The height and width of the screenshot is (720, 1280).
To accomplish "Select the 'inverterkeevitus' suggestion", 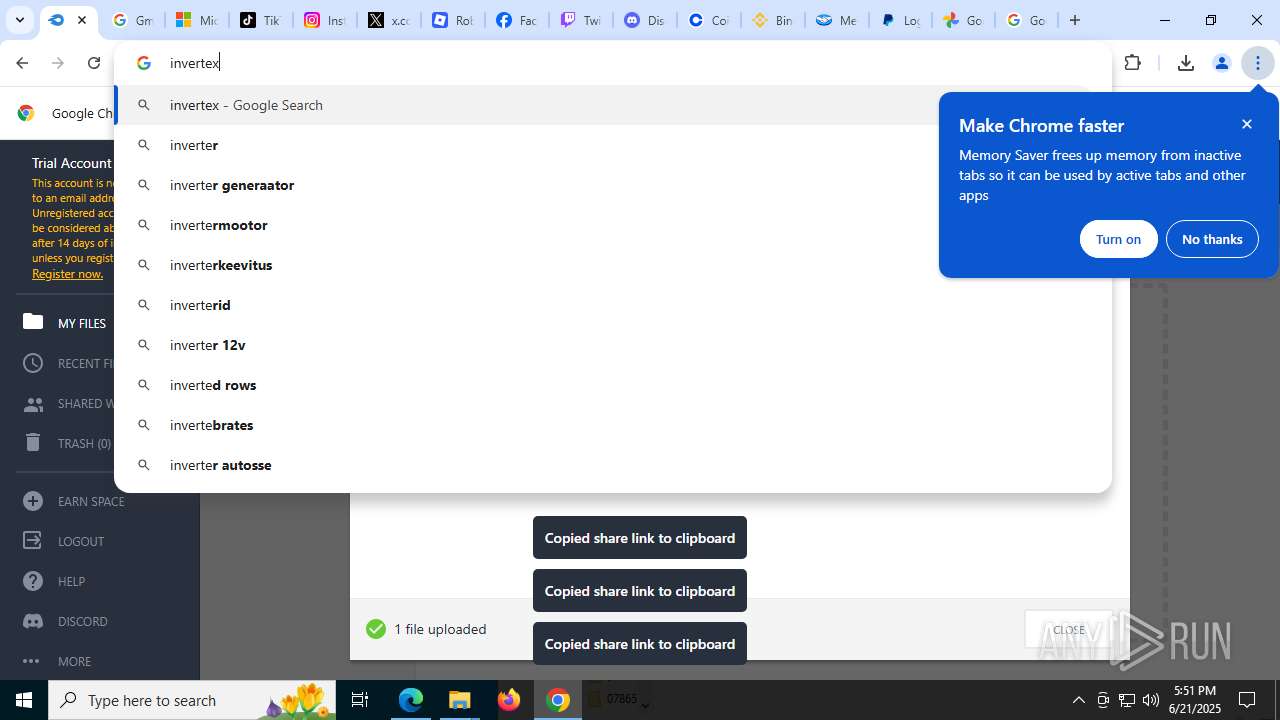I will coord(613,265).
